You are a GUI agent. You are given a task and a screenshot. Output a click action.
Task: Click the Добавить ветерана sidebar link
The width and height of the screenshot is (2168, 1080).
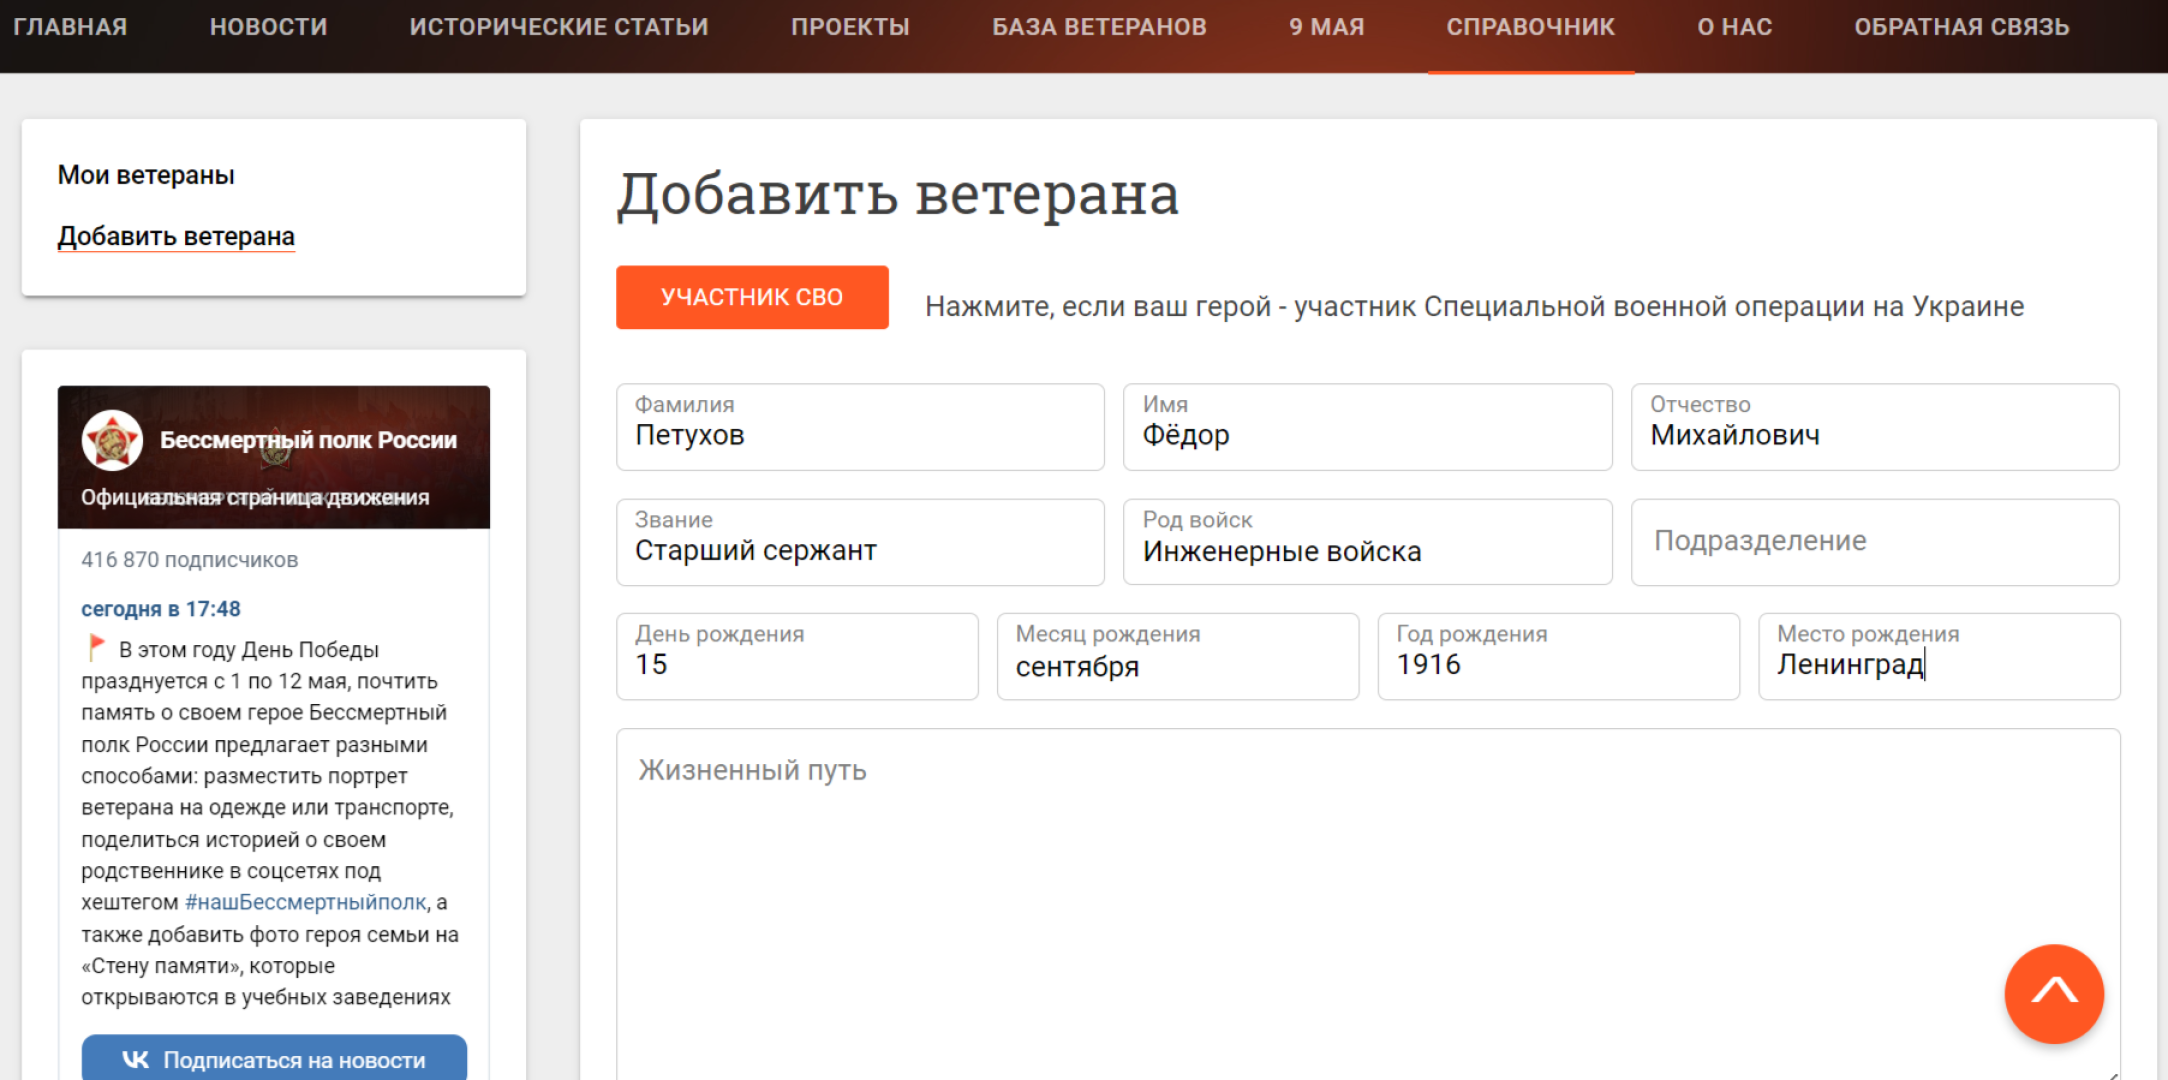click(x=176, y=236)
